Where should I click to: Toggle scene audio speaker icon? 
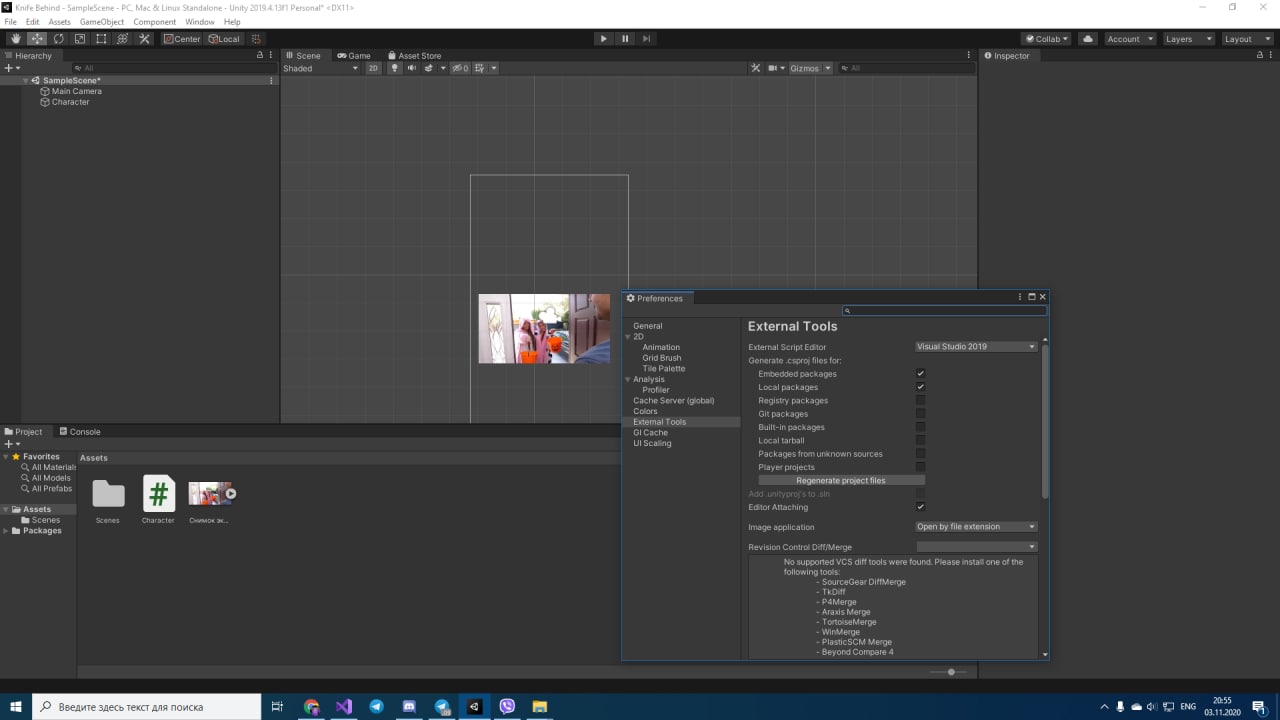411,68
